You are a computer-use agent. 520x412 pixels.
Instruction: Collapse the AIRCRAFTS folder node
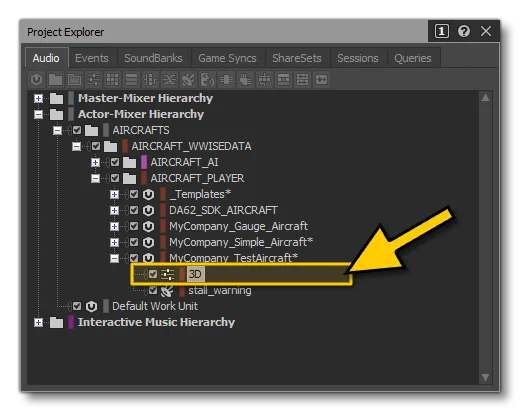pyautogui.click(x=57, y=130)
